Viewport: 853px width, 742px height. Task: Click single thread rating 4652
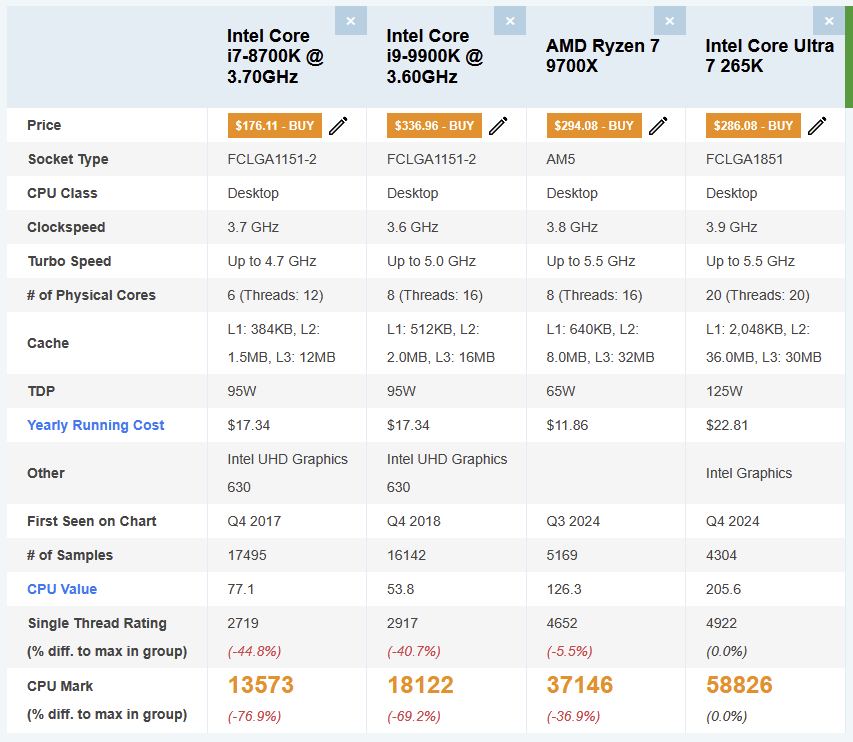point(562,623)
